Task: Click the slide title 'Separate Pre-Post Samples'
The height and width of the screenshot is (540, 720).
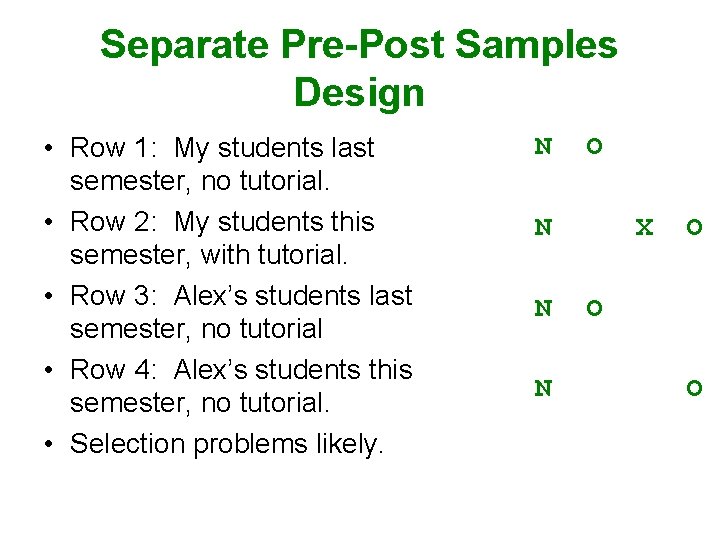Action: tap(359, 45)
